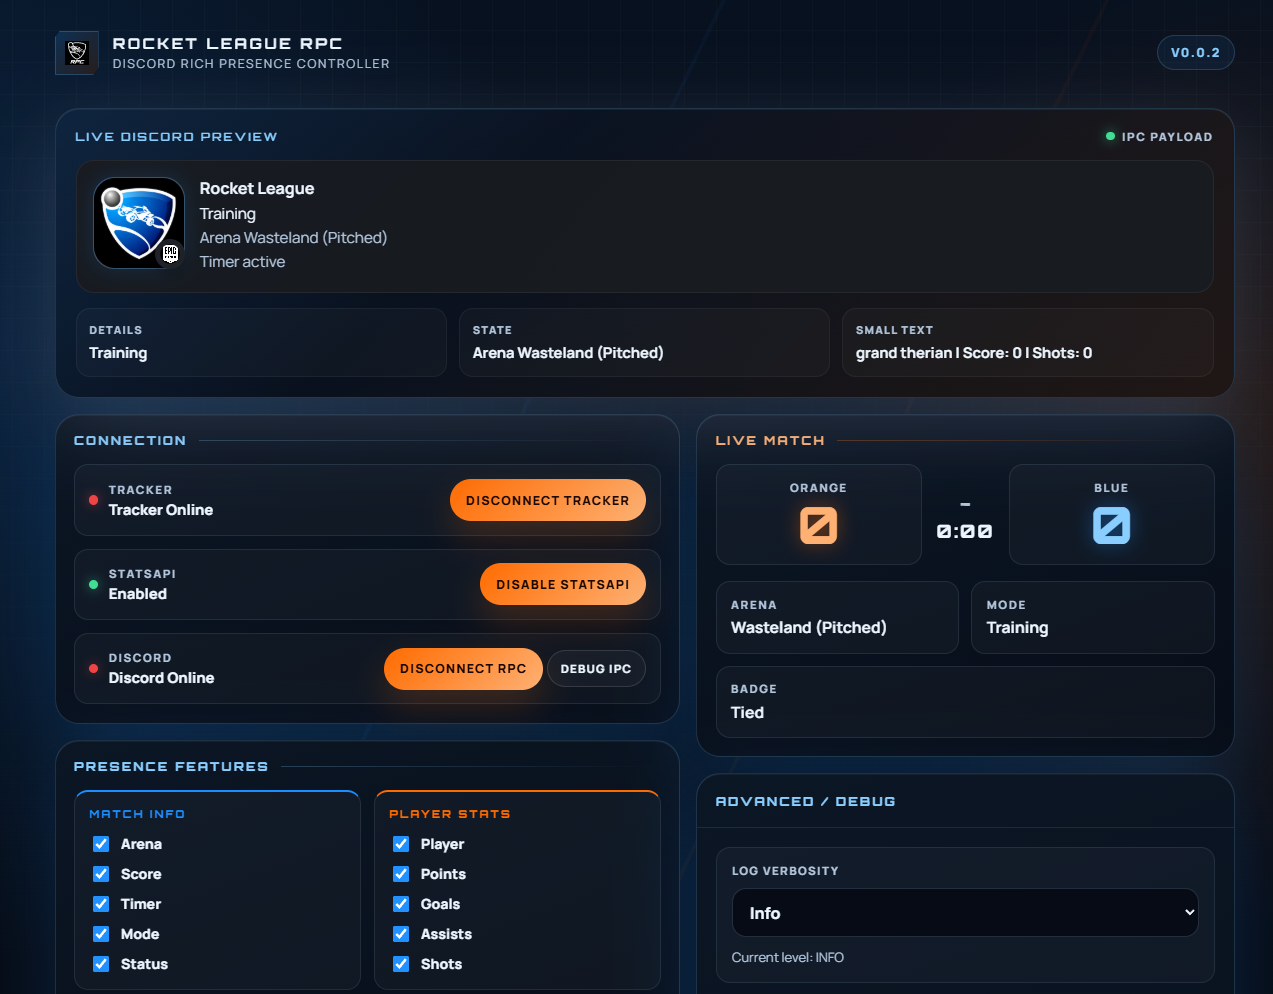
Task: Click the Badge value Tied
Action: point(747,713)
